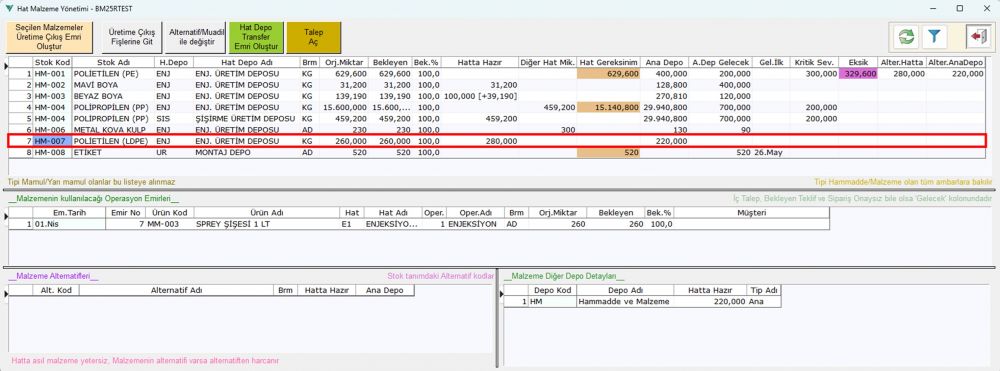This screenshot has height=371, width=1000.
Task: Click 'Depo Adı' column header
Action: tap(624, 290)
